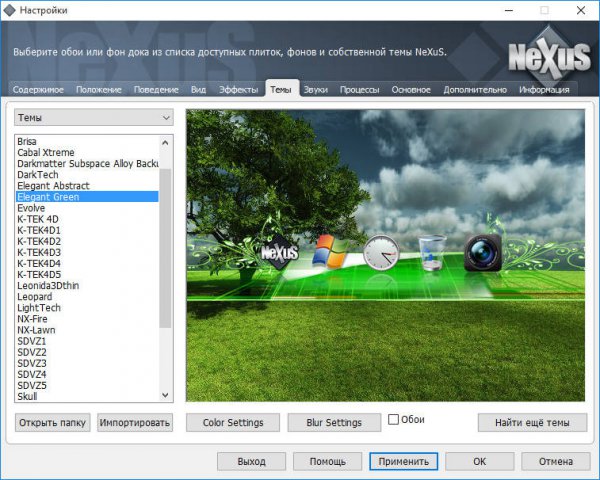
Task: Open the Эффекты tab
Action: tap(238, 90)
